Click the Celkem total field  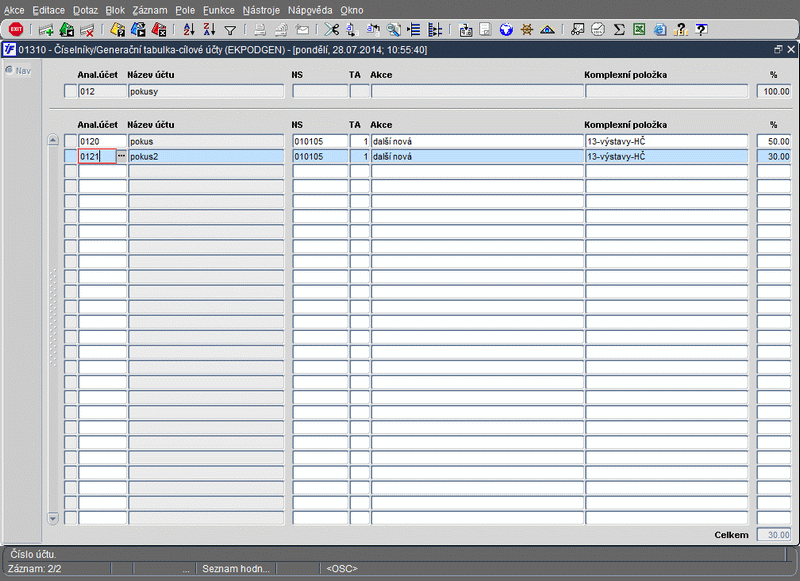(x=774, y=535)
